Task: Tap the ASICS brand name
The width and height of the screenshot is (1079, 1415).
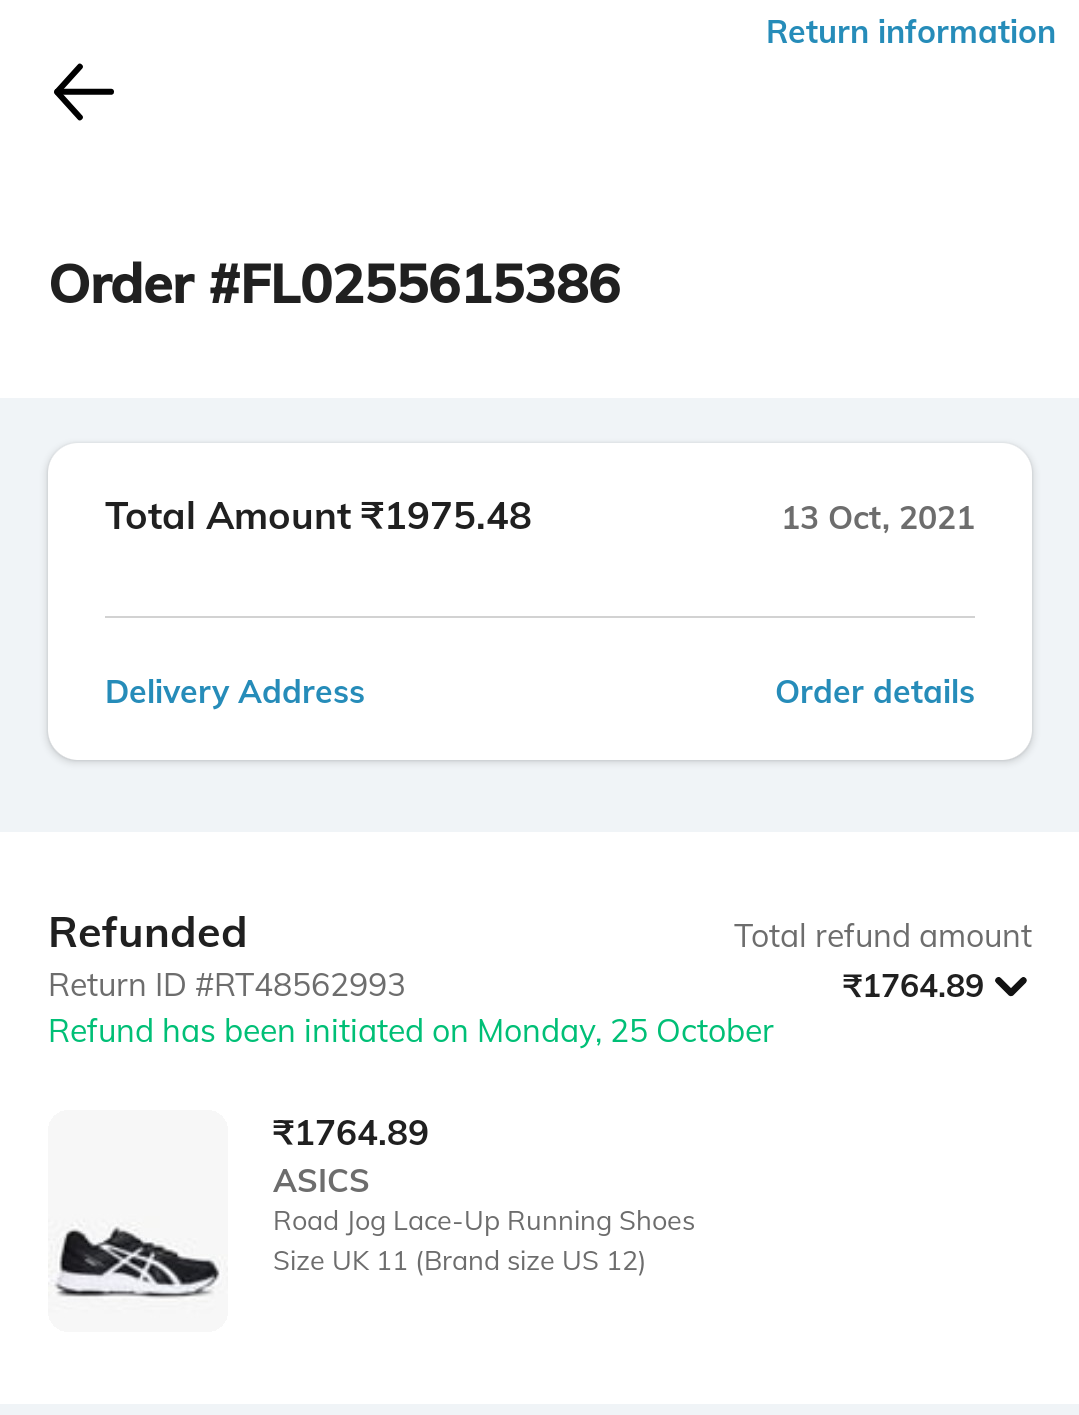Action: (x=321, y=1181)
